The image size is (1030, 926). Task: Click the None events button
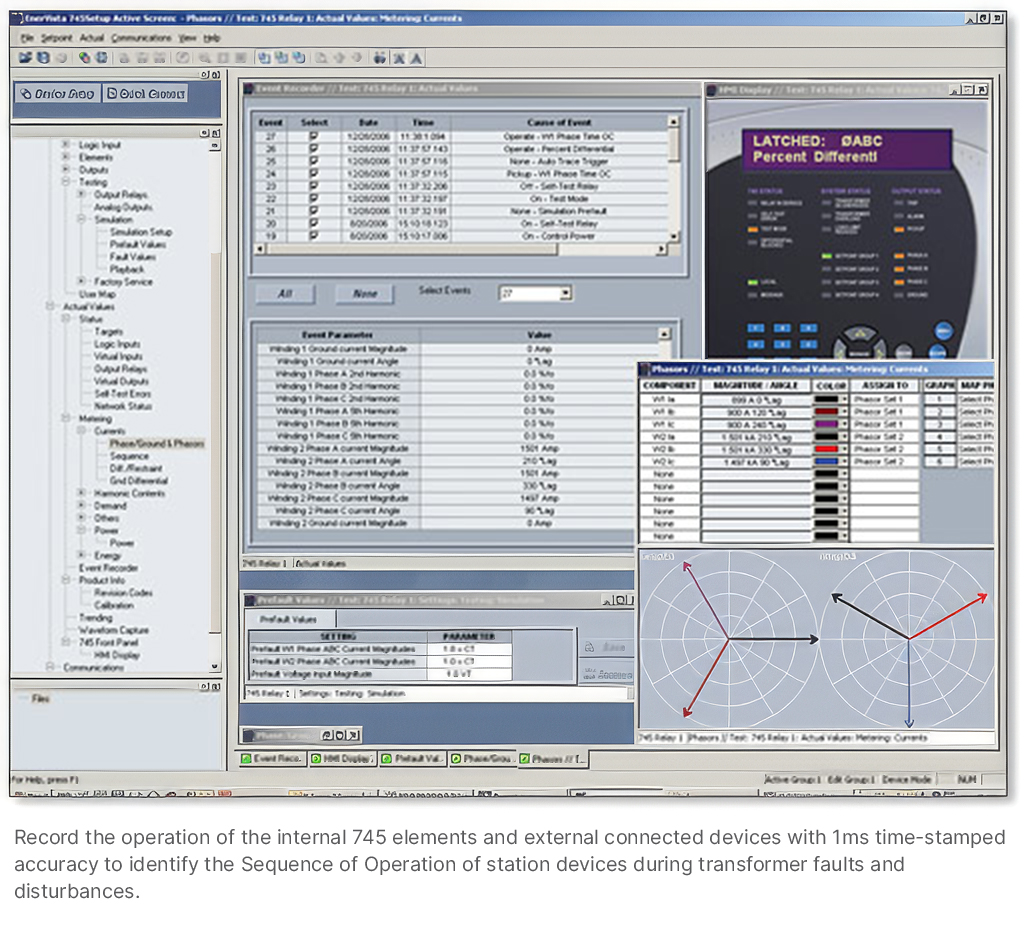365,294
